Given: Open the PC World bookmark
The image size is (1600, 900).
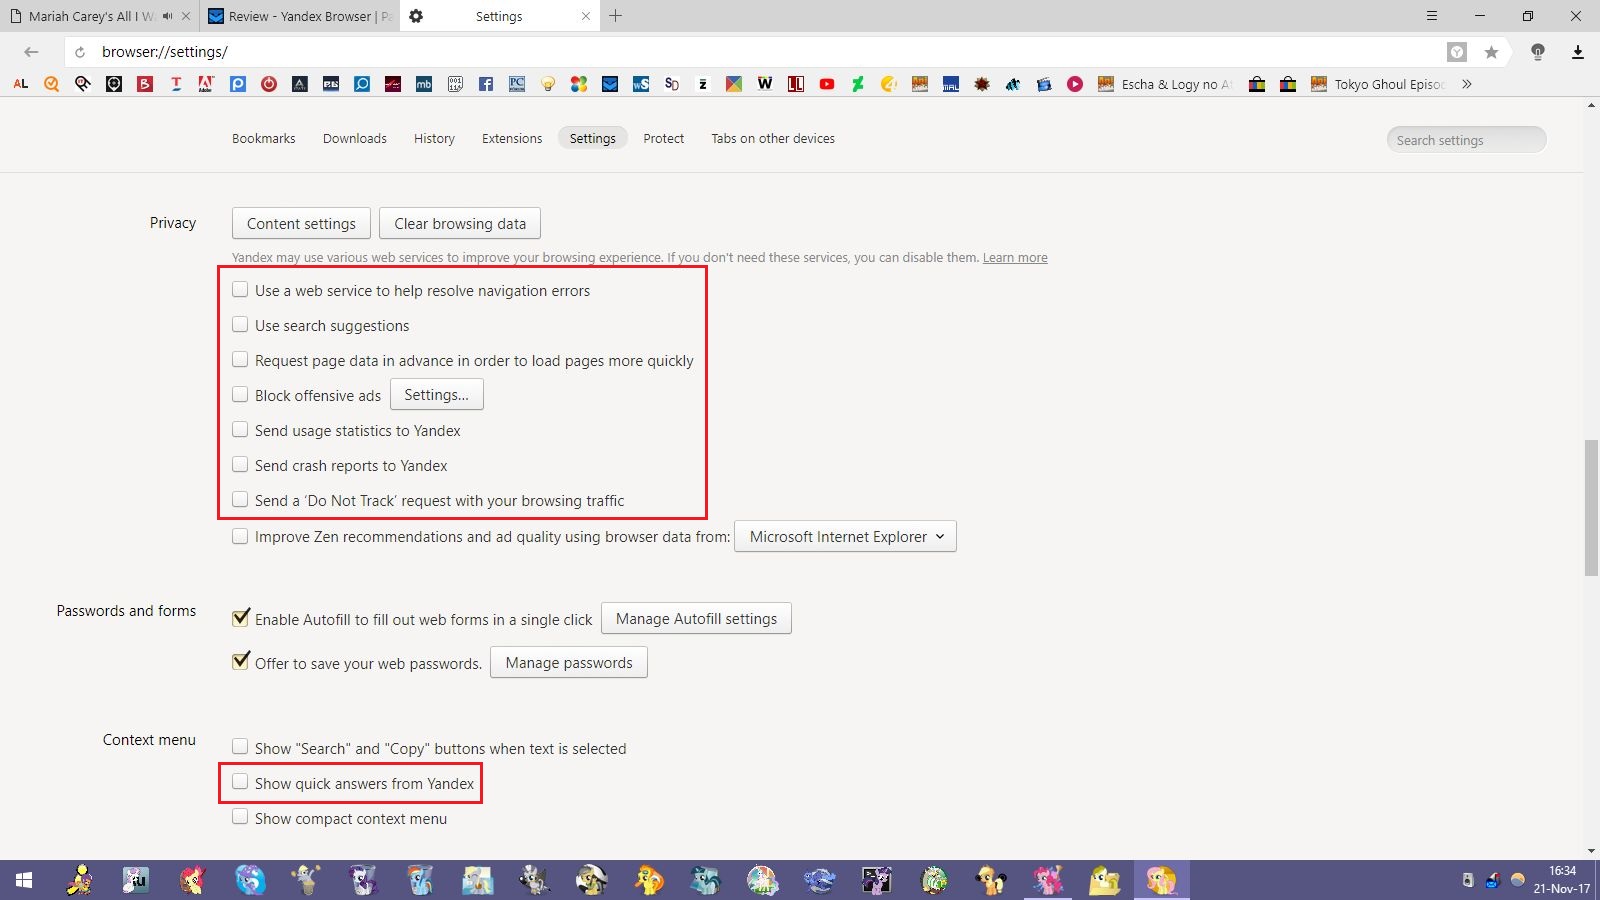Looking at the screenshot, I should click(517, 84).
